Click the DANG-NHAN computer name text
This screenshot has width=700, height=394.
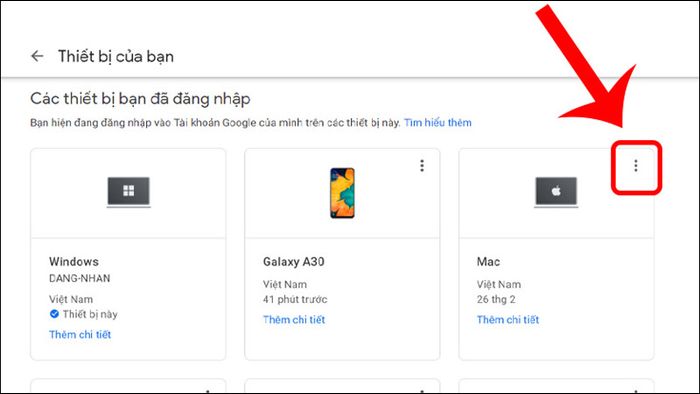(x=79, y=278)
